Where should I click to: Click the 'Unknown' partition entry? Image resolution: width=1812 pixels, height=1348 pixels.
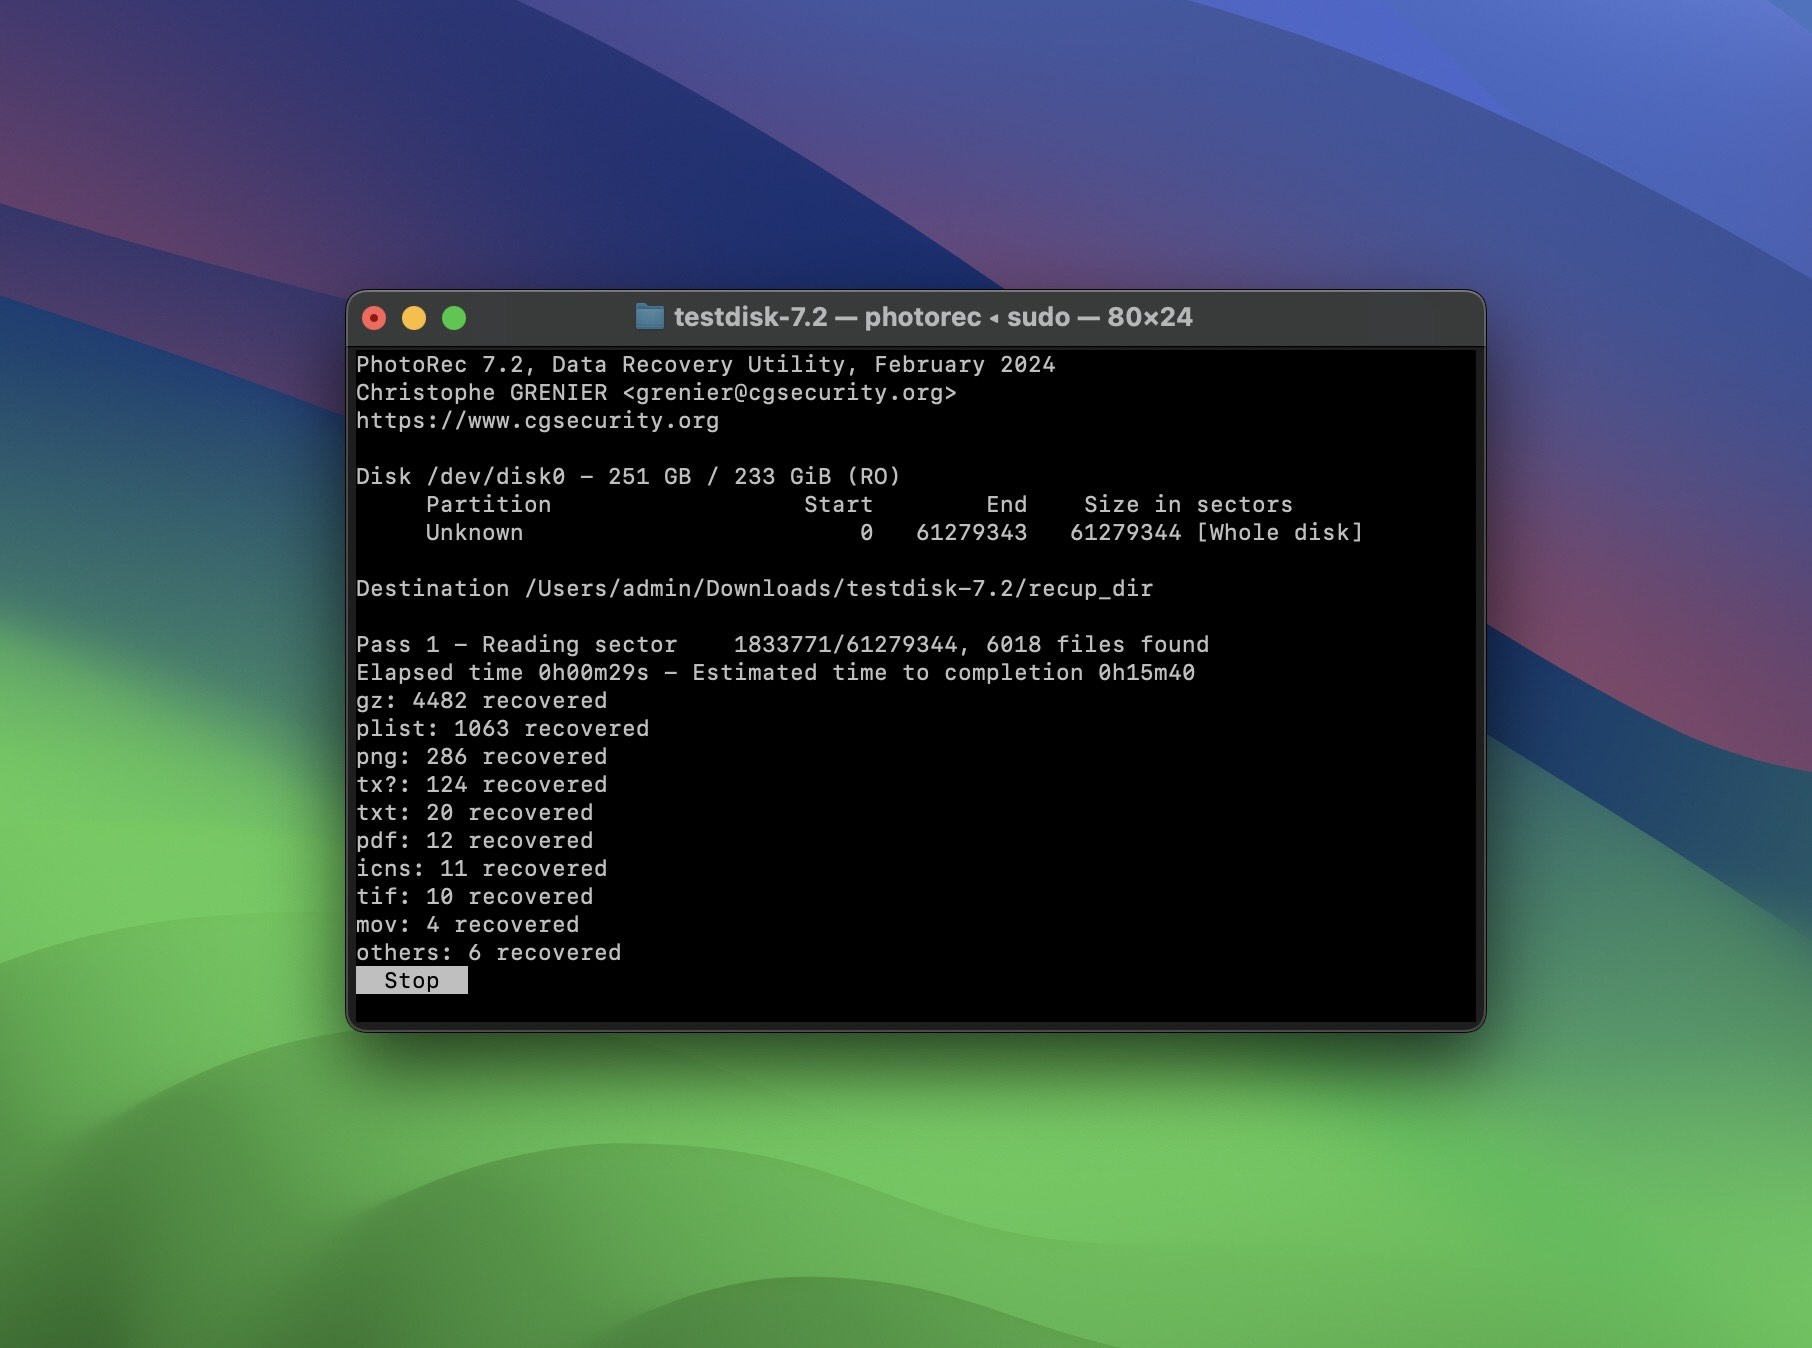click(x=474, y=533)
